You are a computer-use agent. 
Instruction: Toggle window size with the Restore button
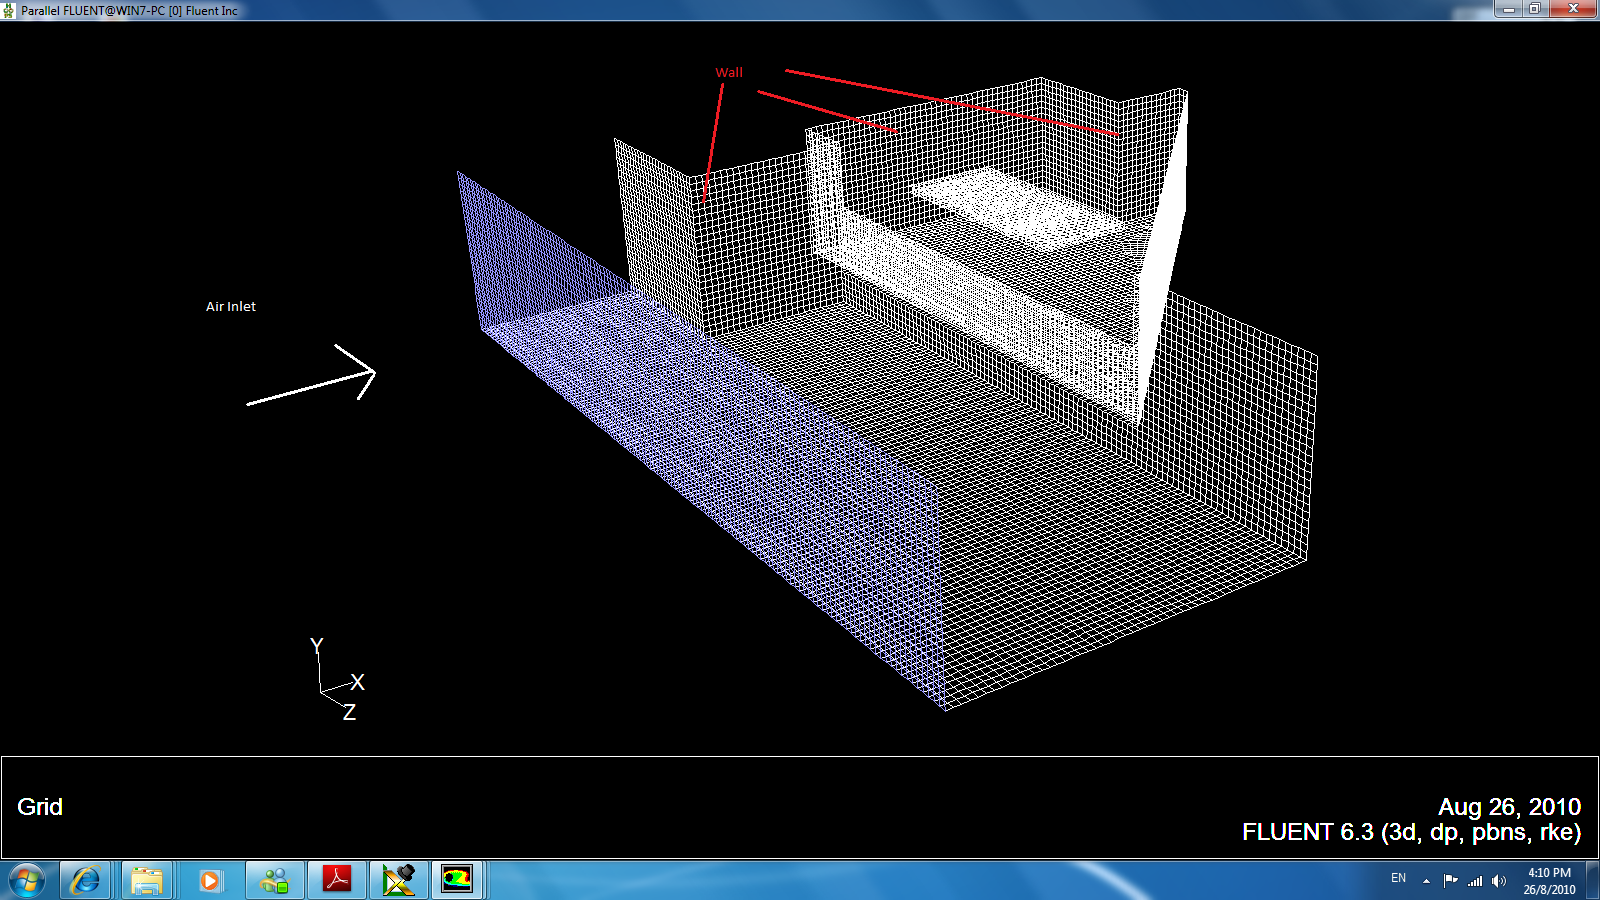pos(1535,8)
